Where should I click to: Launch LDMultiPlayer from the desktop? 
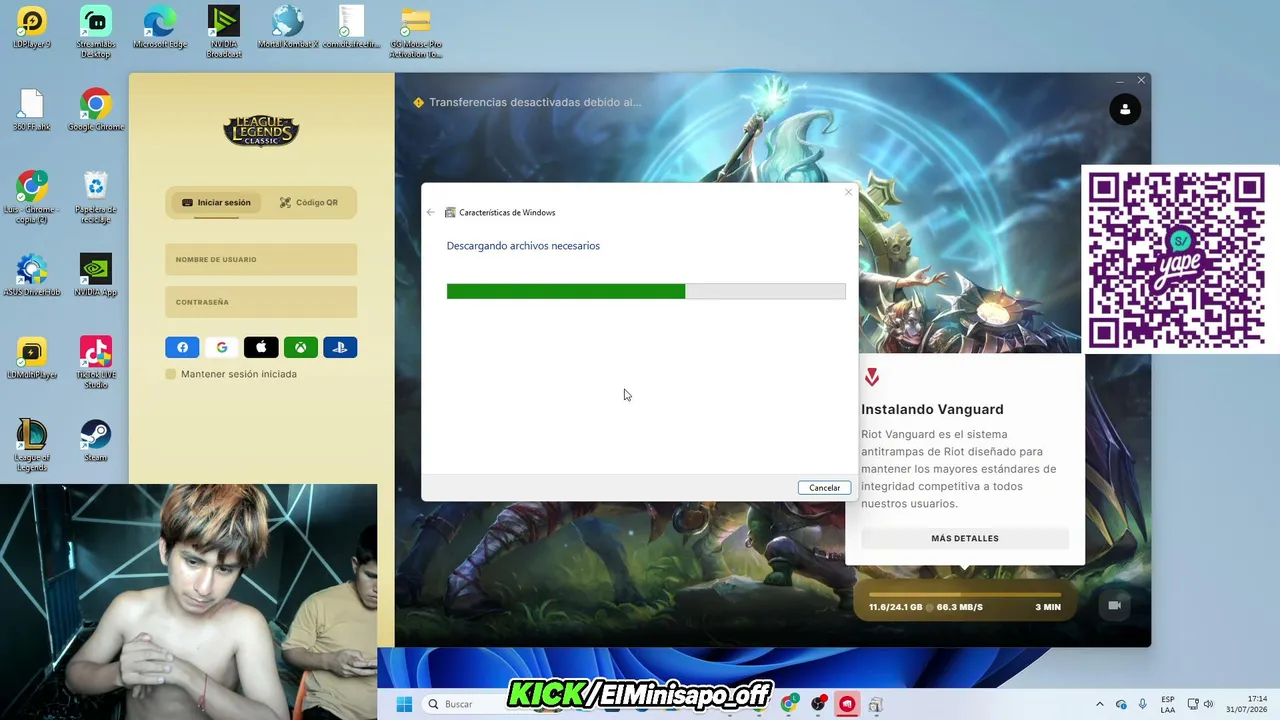coord(32,358)
